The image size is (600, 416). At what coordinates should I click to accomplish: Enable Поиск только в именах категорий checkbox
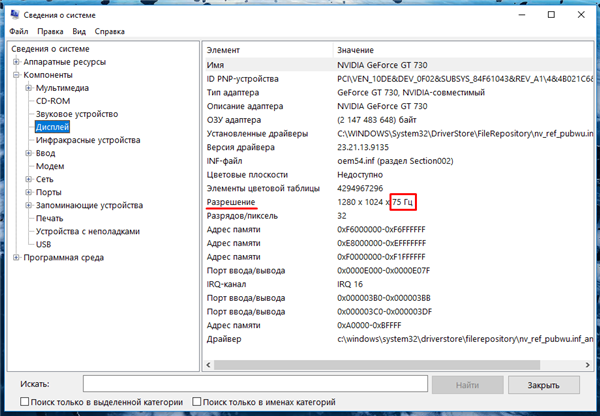tap(197, 401)
